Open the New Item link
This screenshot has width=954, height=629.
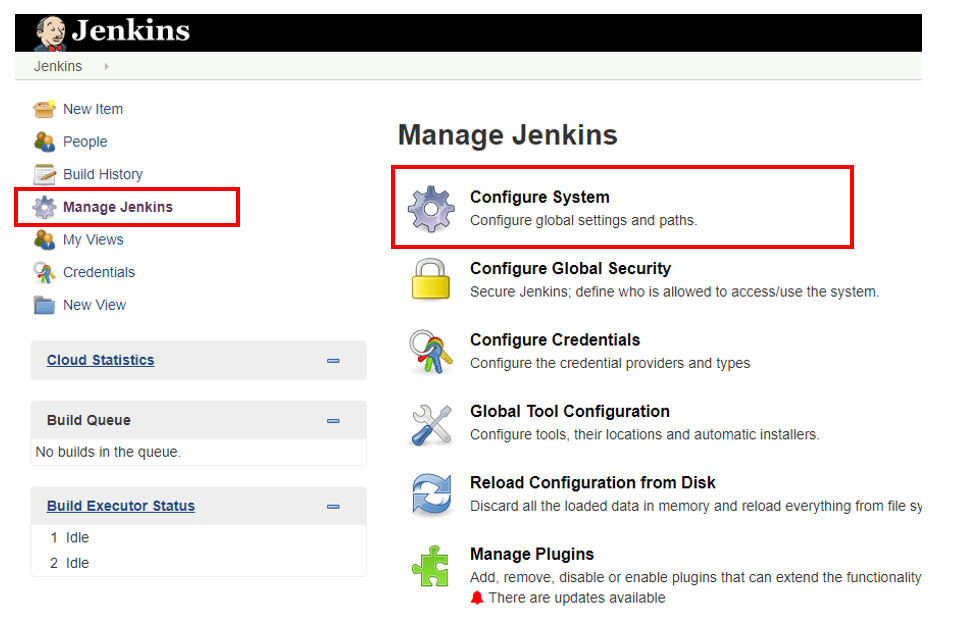[93, 109]
